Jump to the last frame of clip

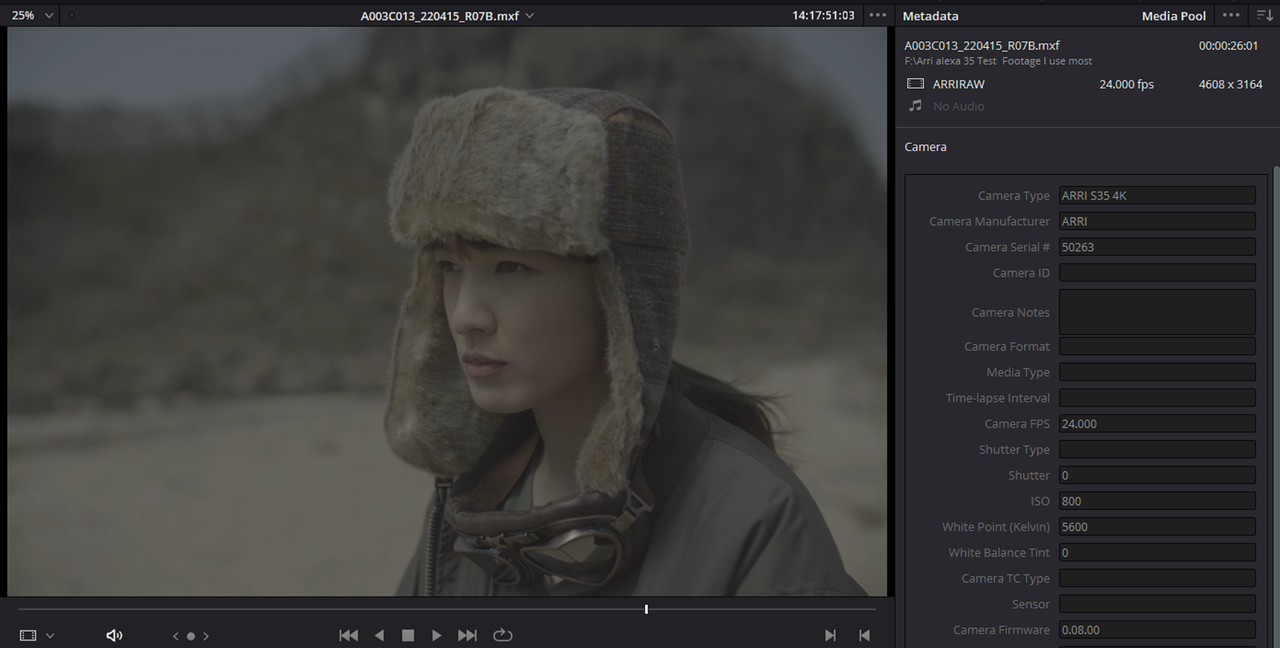(467, 635)
